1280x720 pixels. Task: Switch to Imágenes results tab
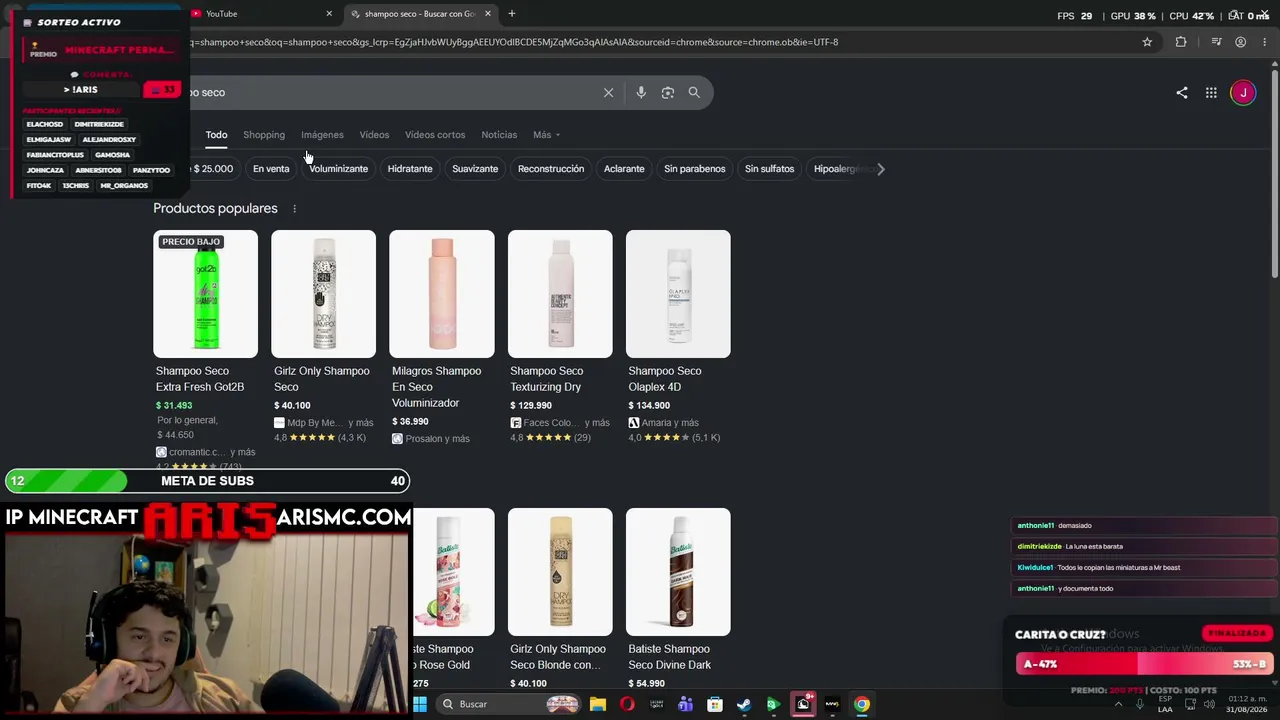click(x=322, y=135)
